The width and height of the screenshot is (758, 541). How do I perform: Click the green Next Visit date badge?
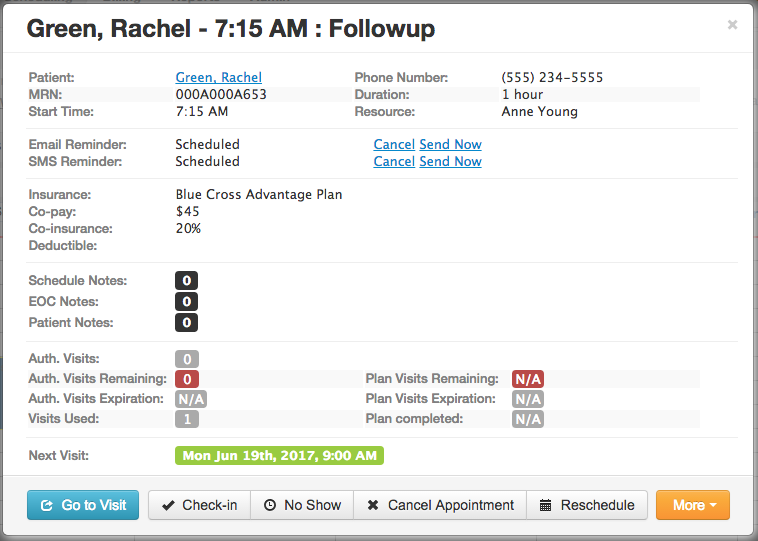[x=279, y=455]
